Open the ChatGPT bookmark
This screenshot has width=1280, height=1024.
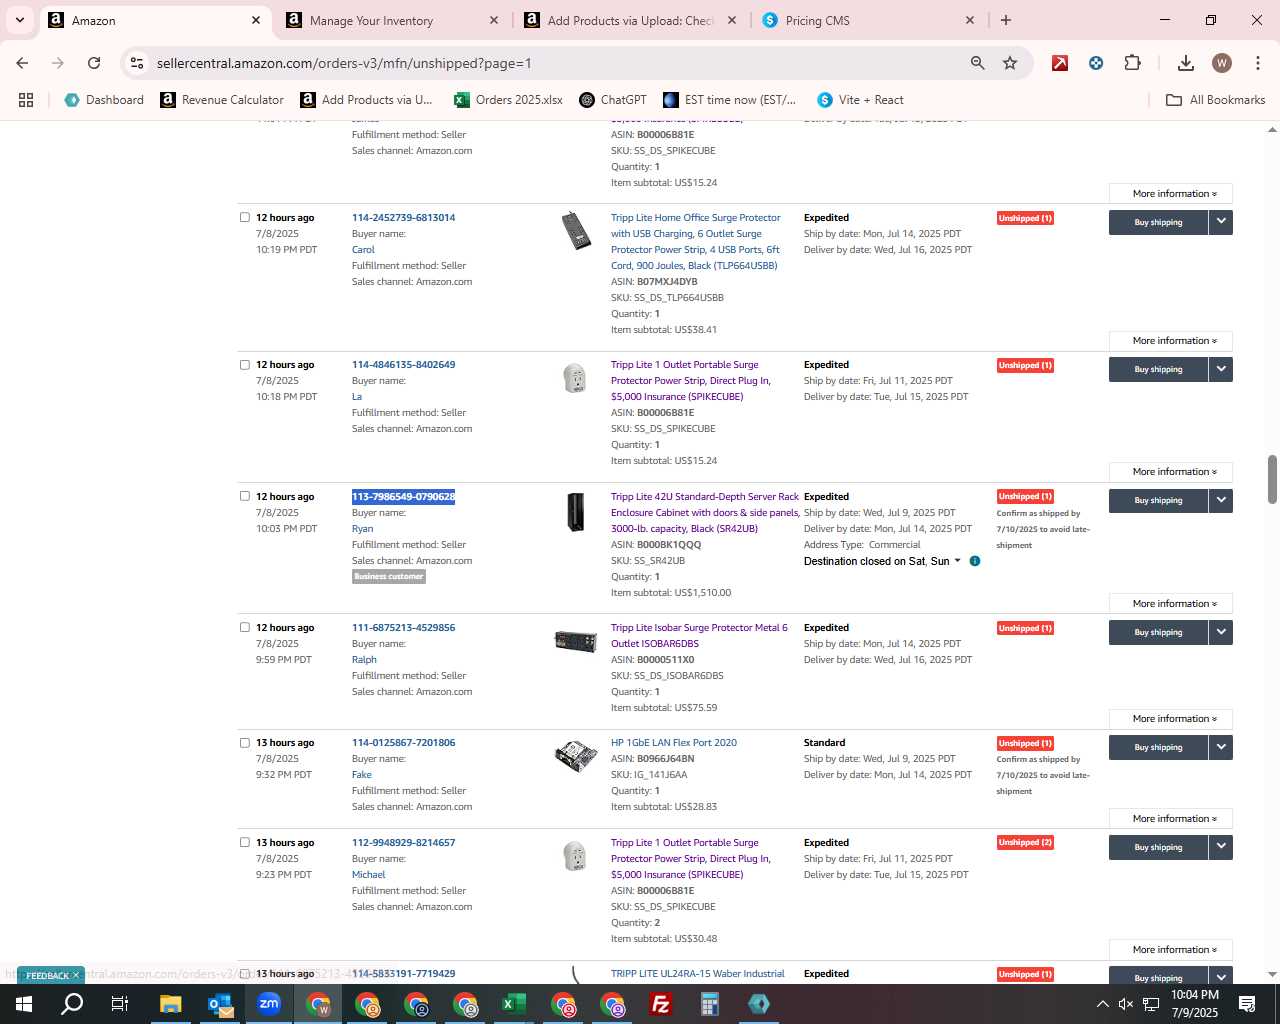pyautogui.click(x=613, y=100)
